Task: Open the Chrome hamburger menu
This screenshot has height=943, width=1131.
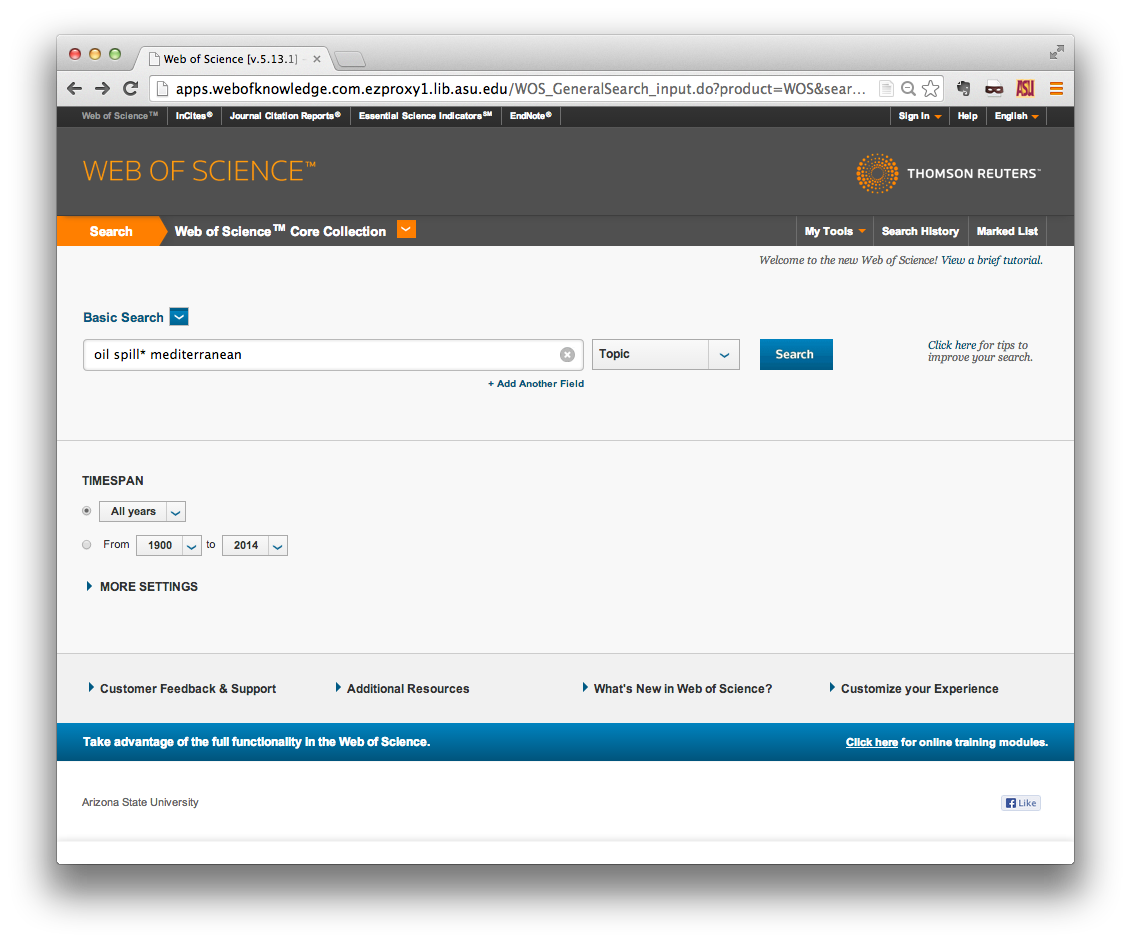Action: click(1056, 88)
